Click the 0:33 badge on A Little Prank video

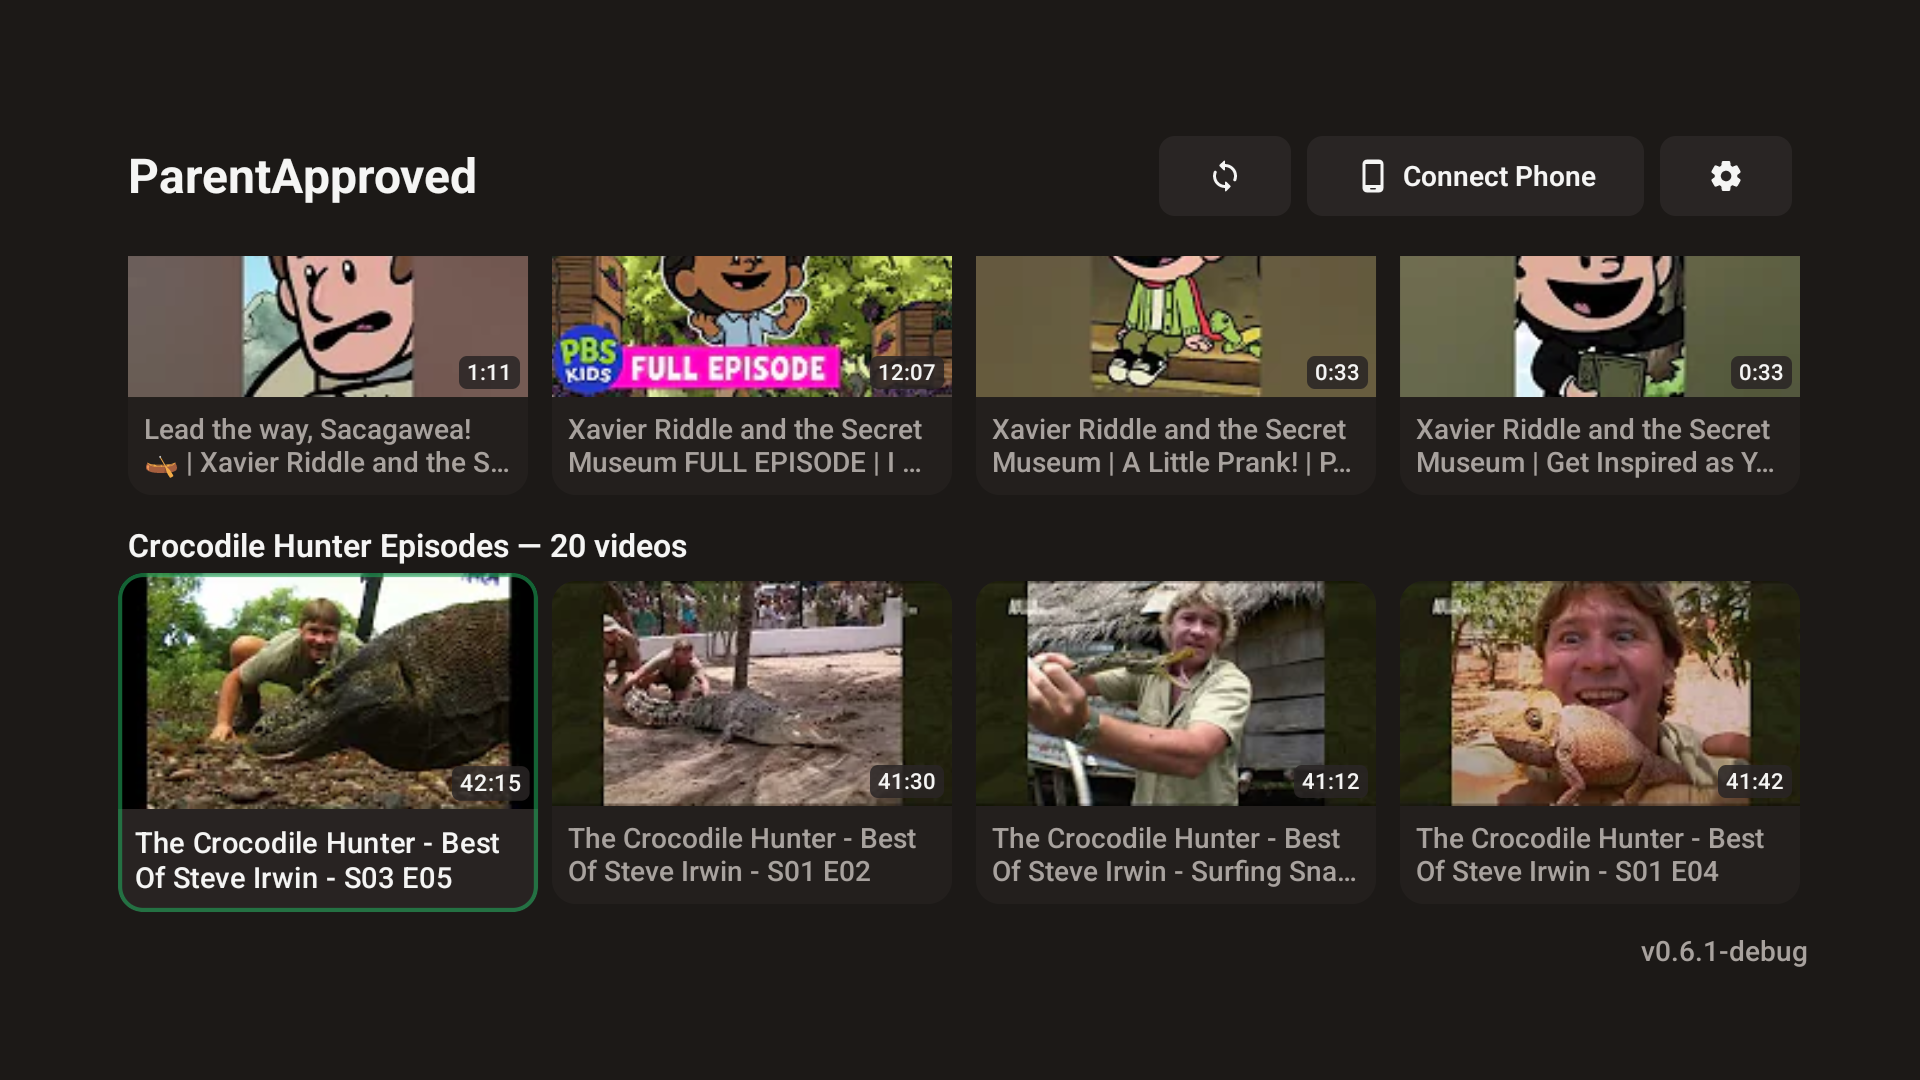point(1337,372)
